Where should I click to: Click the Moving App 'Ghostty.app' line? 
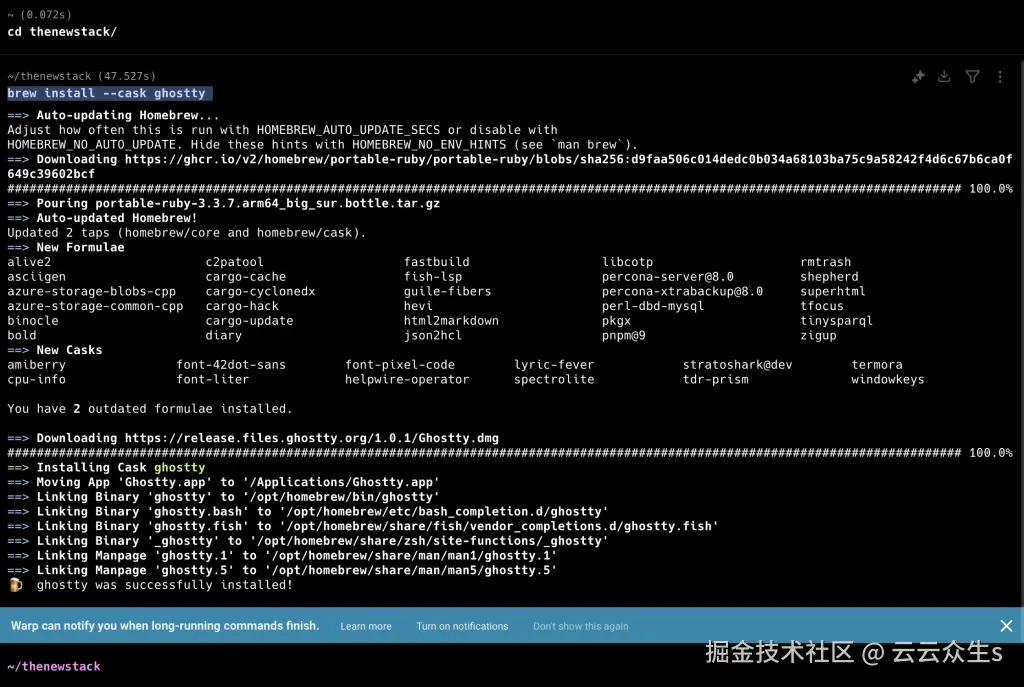tap(223, 482)
